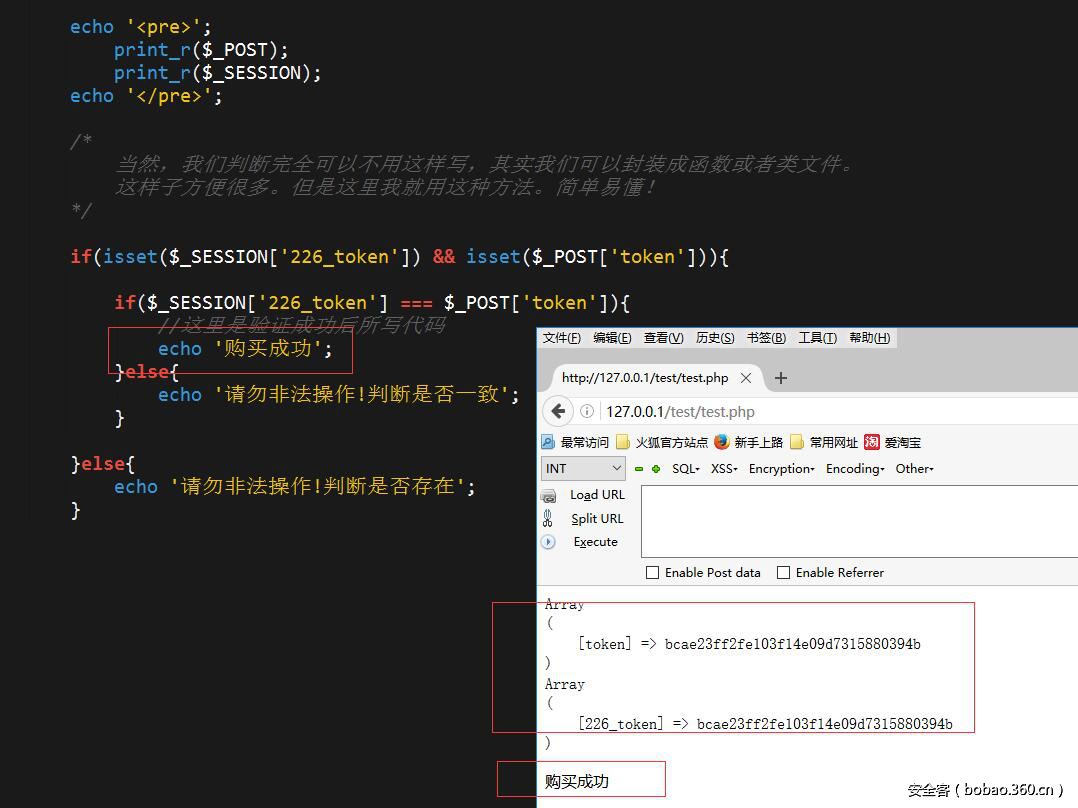Expand the XSS dropdown menu
1078x808 pixels.
(x=723, y=469)
